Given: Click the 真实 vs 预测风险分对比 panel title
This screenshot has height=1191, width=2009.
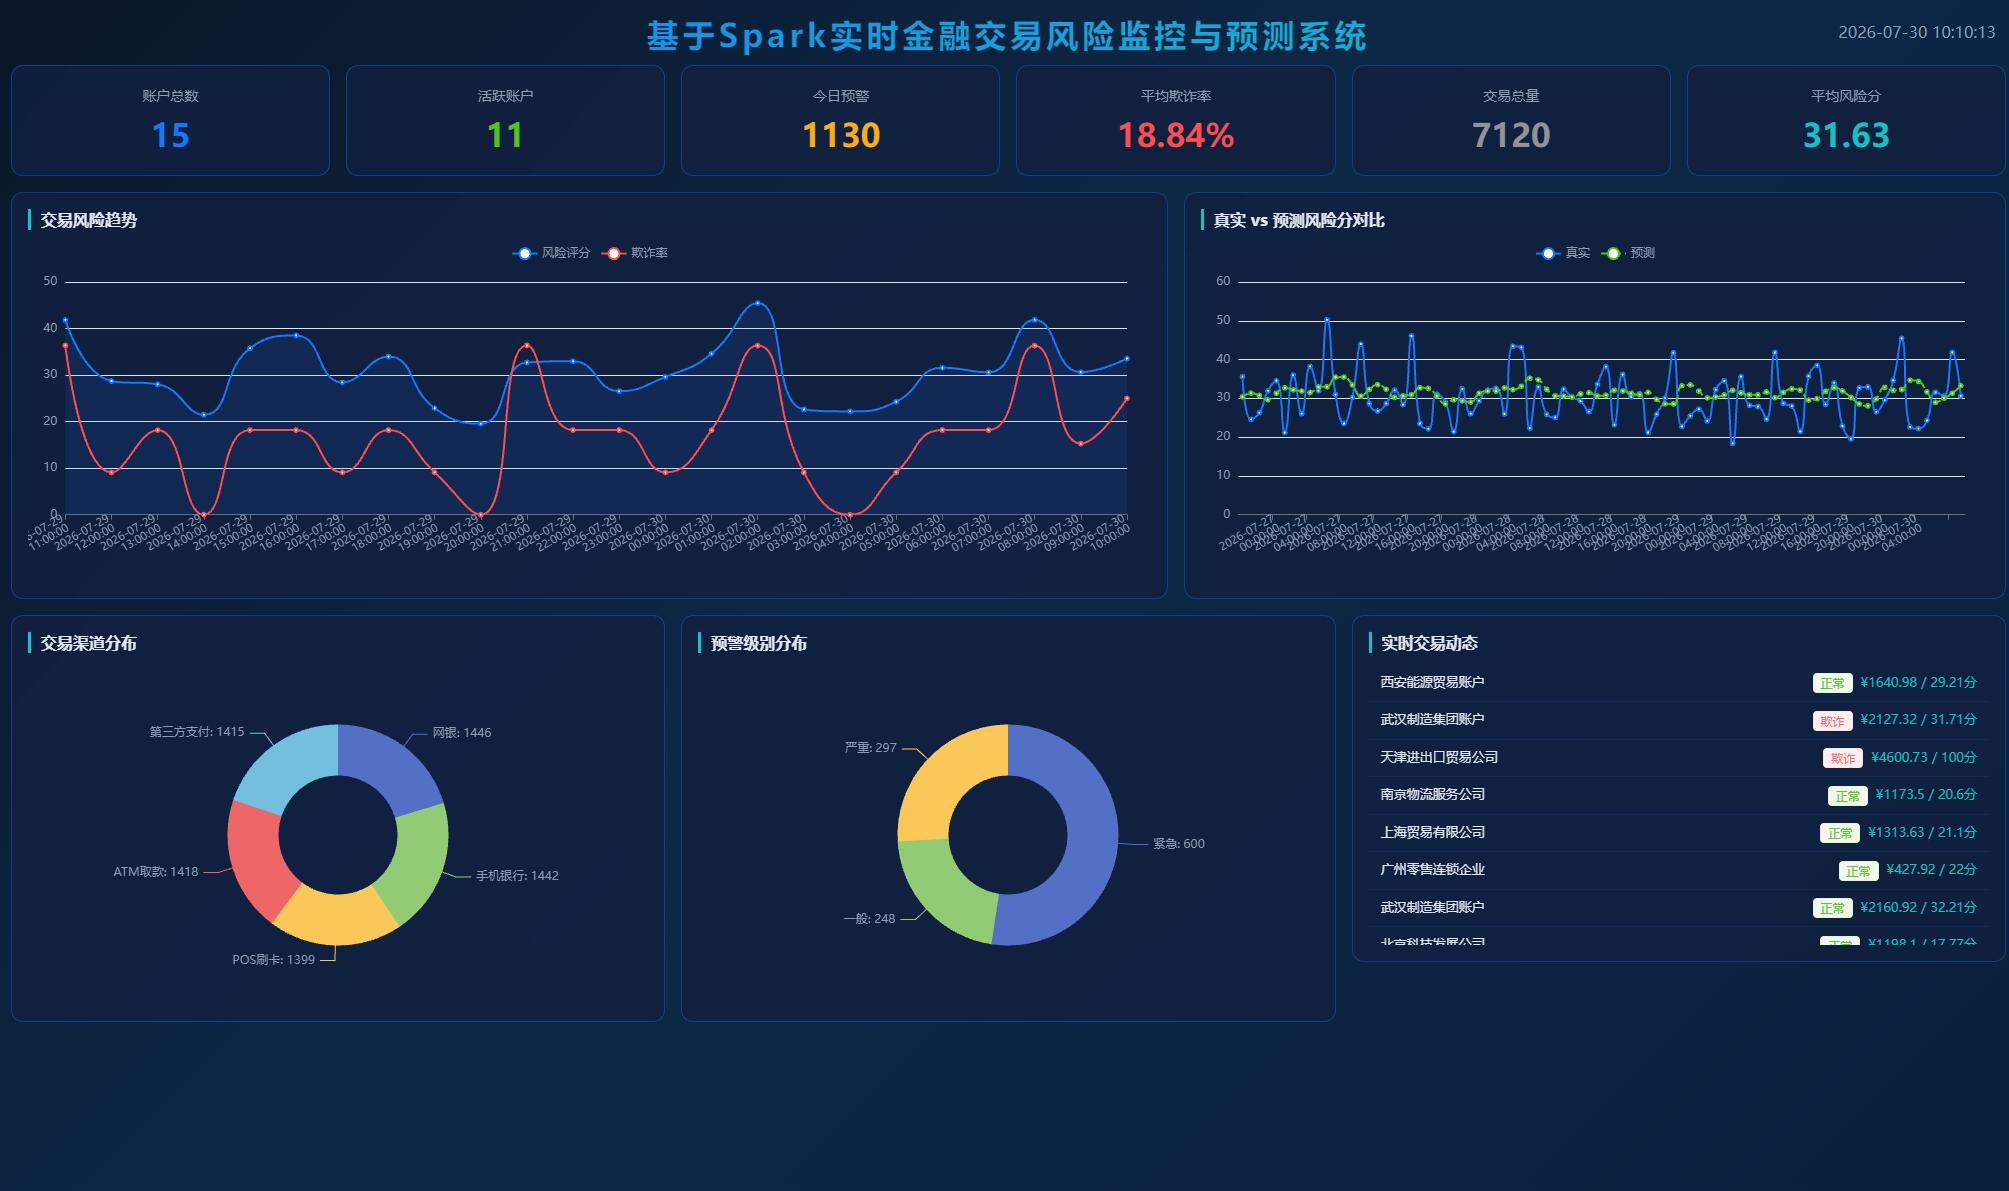Looking at the screenshot, I should 1298,220.
